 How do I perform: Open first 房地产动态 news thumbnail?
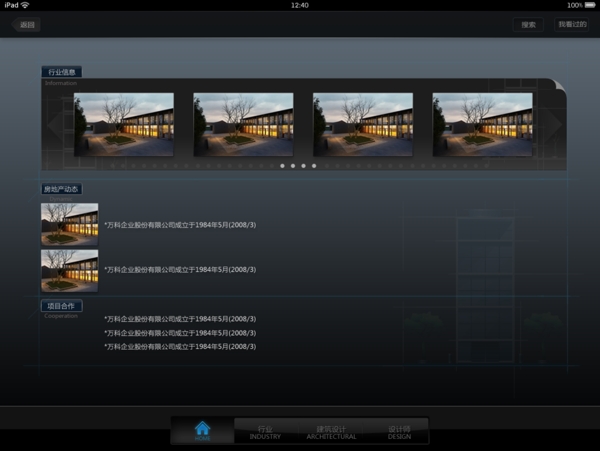click(70, 224)
